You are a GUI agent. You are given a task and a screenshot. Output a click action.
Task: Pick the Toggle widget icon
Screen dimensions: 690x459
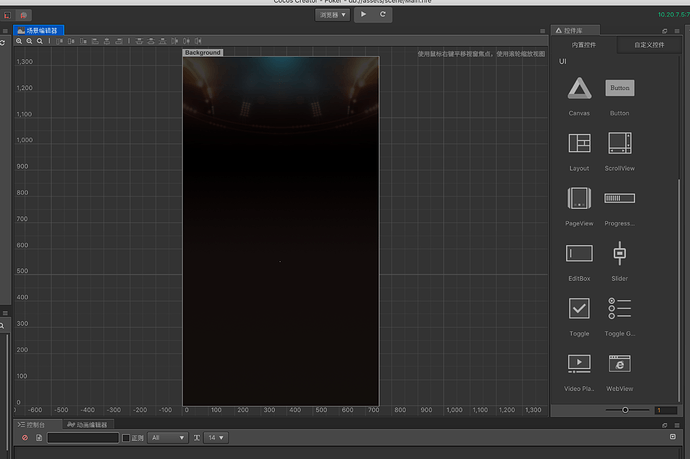pos(579,308)
